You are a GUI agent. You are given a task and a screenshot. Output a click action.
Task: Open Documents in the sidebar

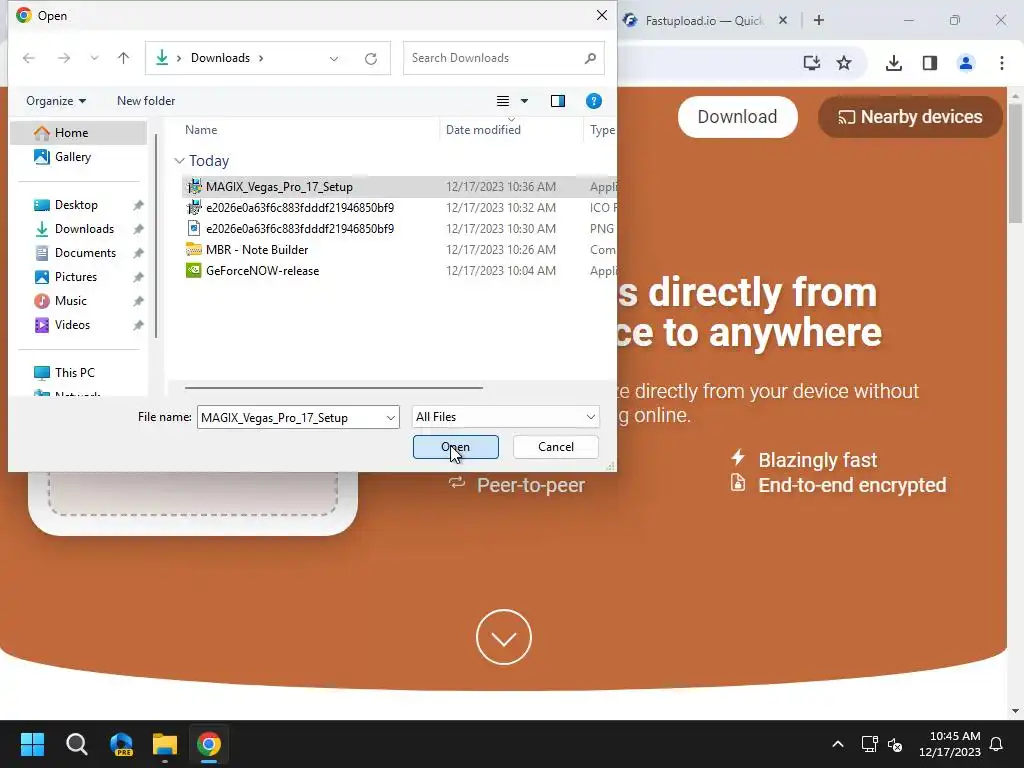[x=85, y=253]
